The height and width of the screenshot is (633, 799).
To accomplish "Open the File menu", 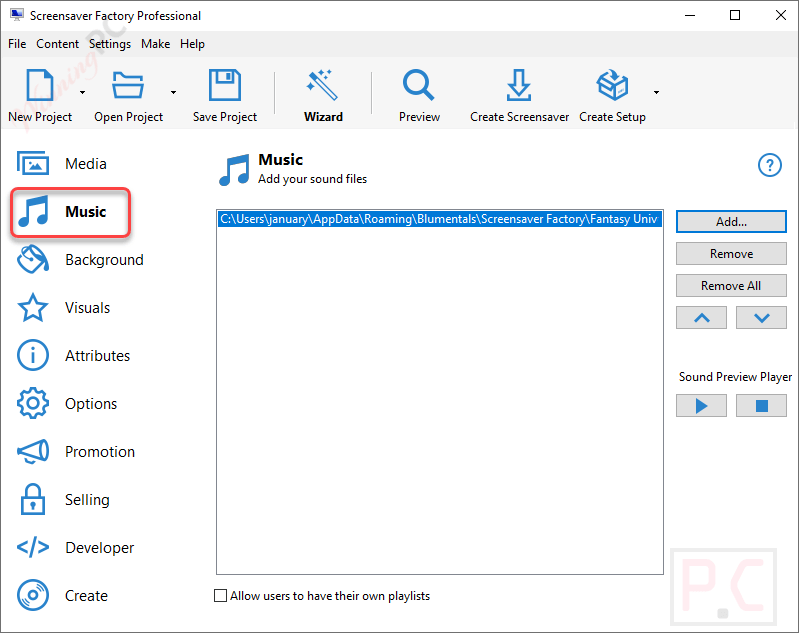I will [17, 44].
